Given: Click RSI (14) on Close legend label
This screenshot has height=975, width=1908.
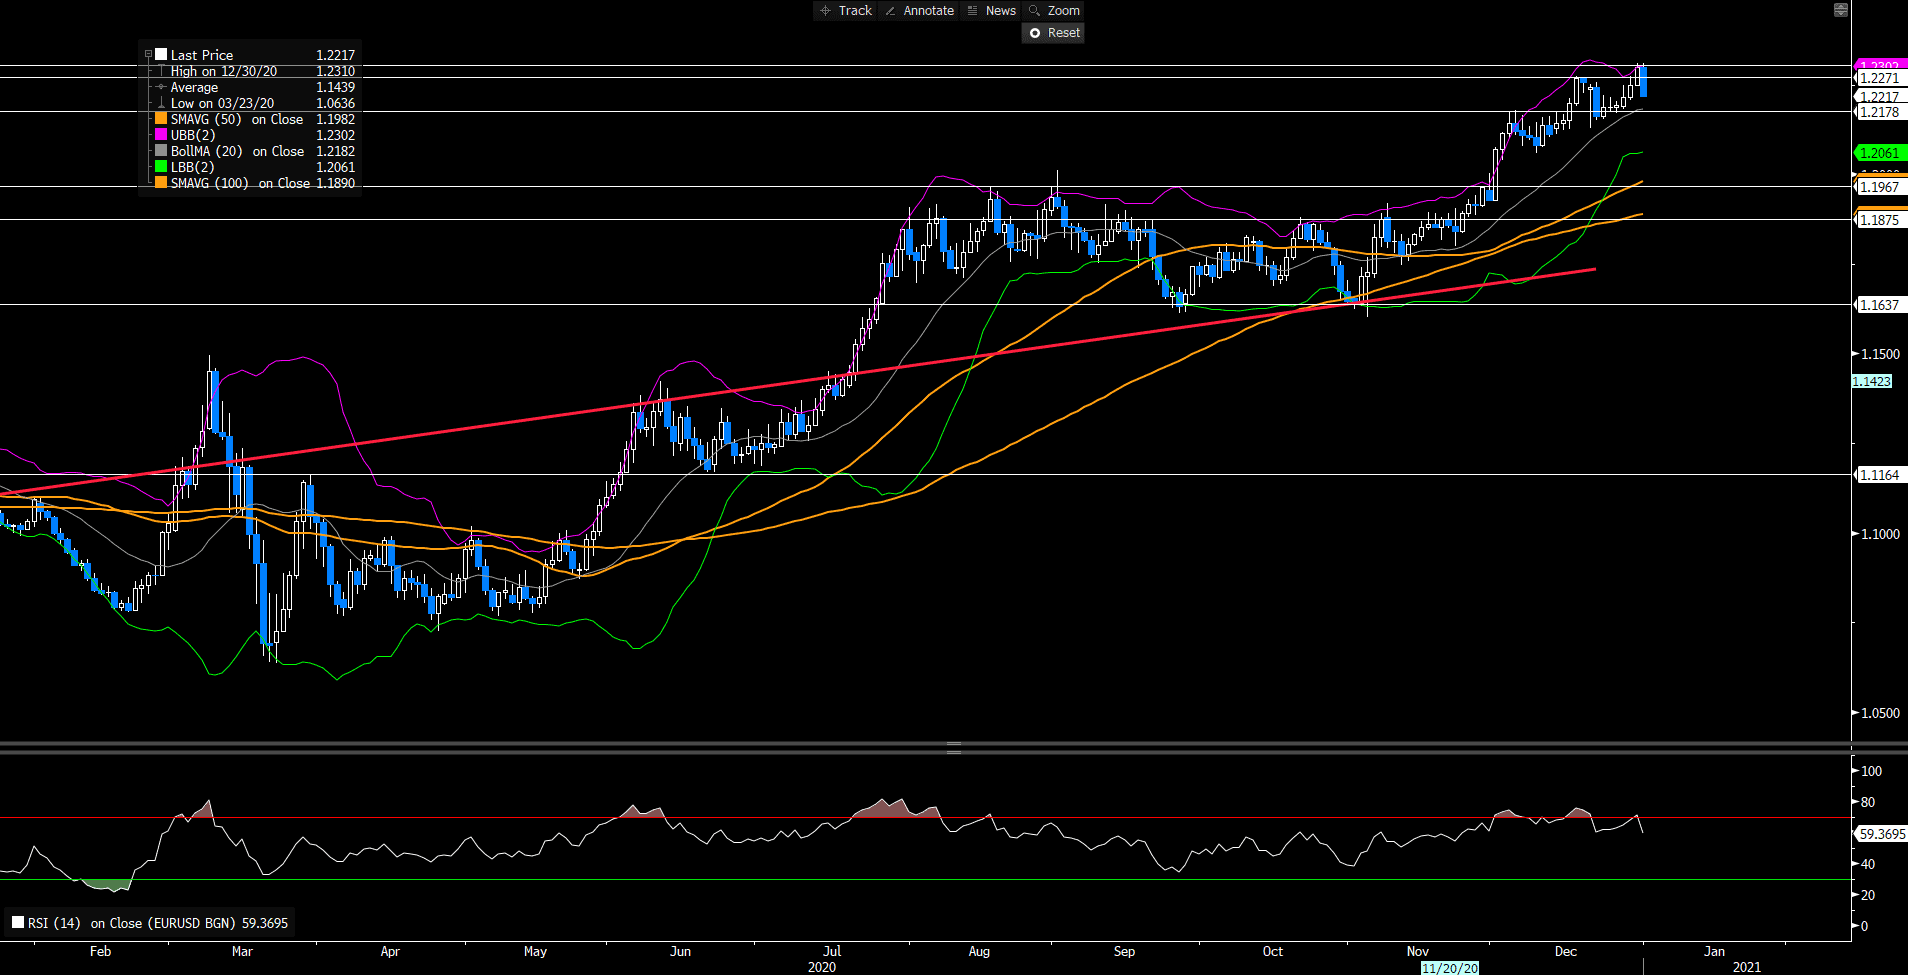Looking at the screenshot, I should point(157,923).
